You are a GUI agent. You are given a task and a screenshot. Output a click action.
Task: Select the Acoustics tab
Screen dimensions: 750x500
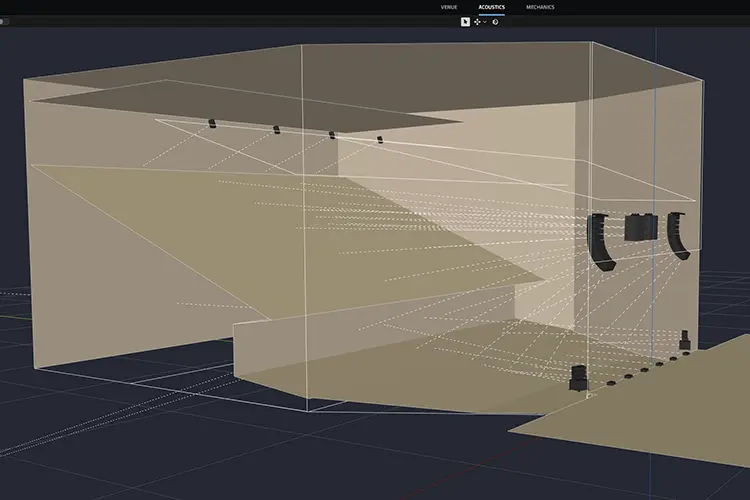coord(491,7)
